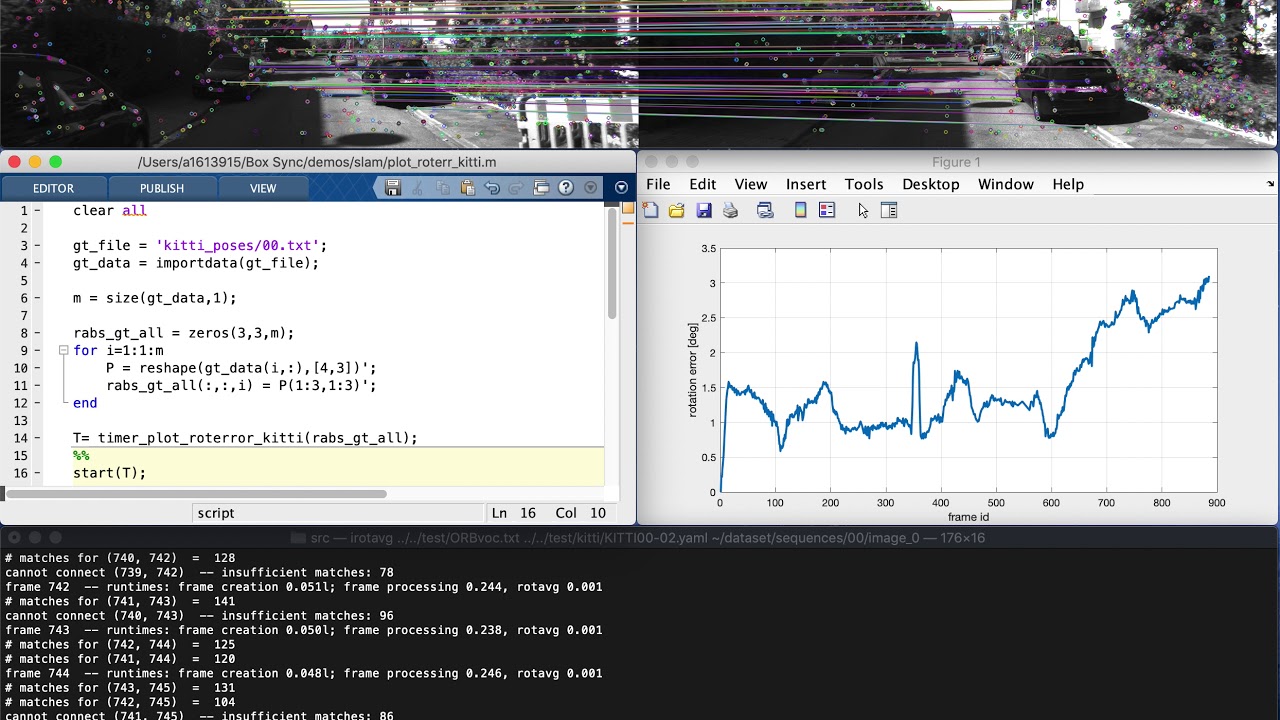Toggle breakpoint at line 4
The width and height of the screenshot is (1280, 720).
point(37,263)
